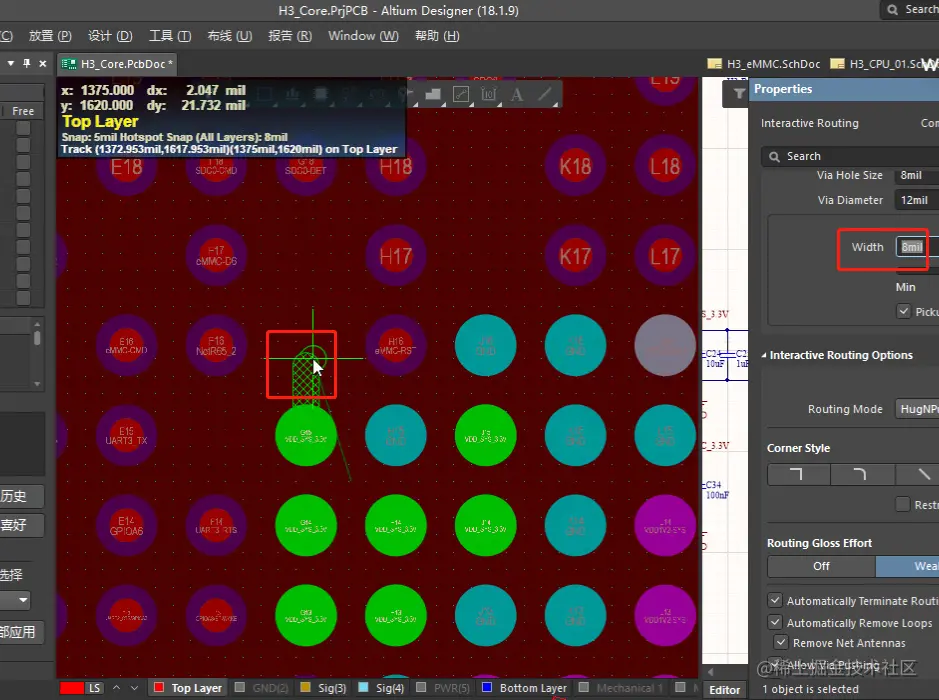The height and width of the screenshot is (700, 939).
Task: Click pad E15 UART3_TX on the board
Action: pyautogui.click(x=126, y=435)
